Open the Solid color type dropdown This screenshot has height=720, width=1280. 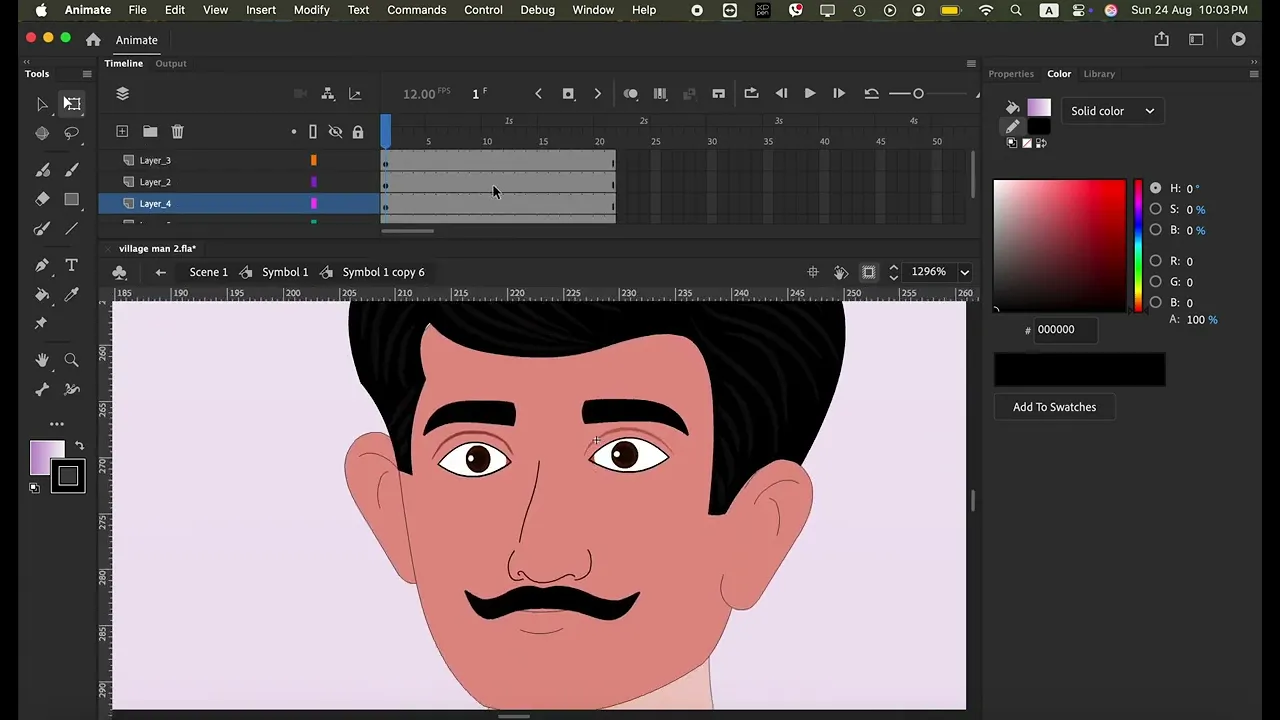coord(1112,111)
